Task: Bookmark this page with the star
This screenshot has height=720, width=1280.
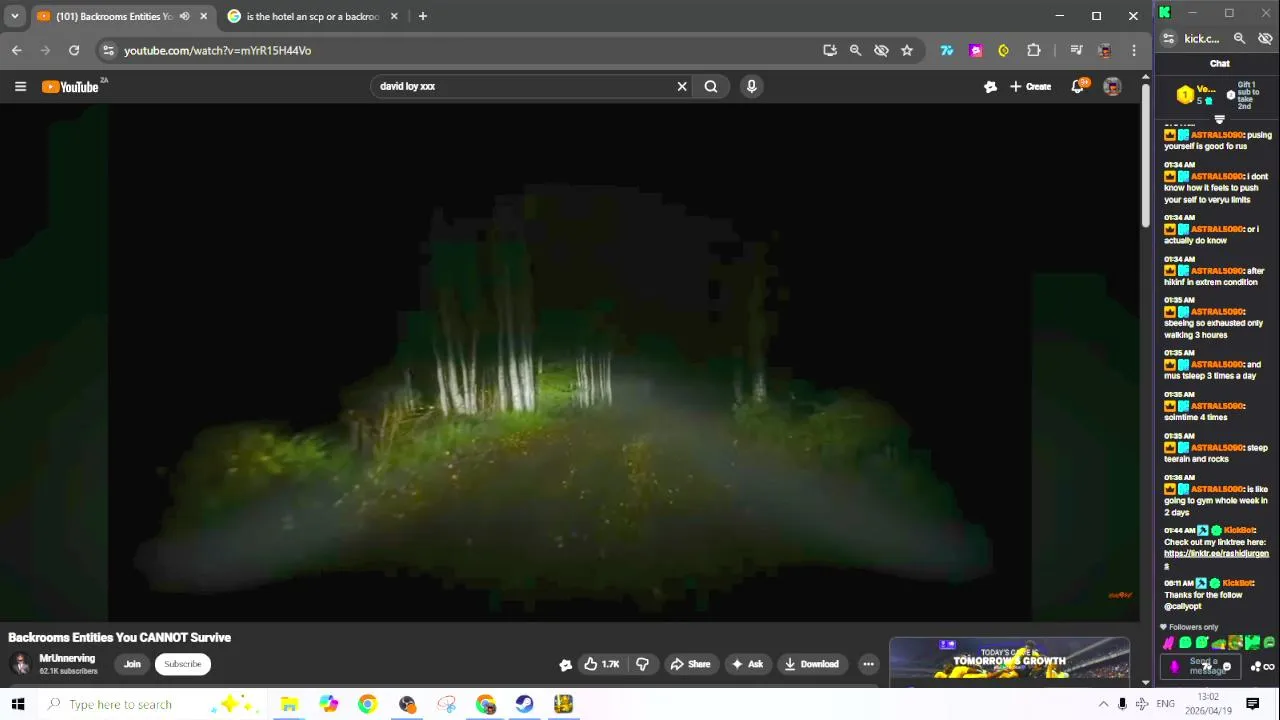Action: click(x=907, y=50)
